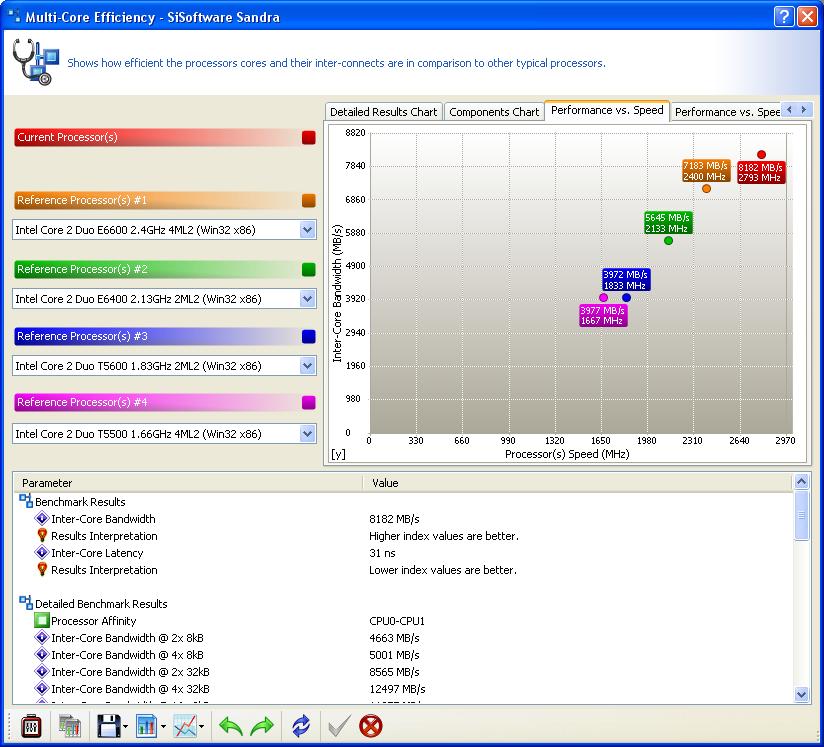Click the options gauge icon in bottom toolbar
This screenshot has height=747, width=824.
[31, 726]
